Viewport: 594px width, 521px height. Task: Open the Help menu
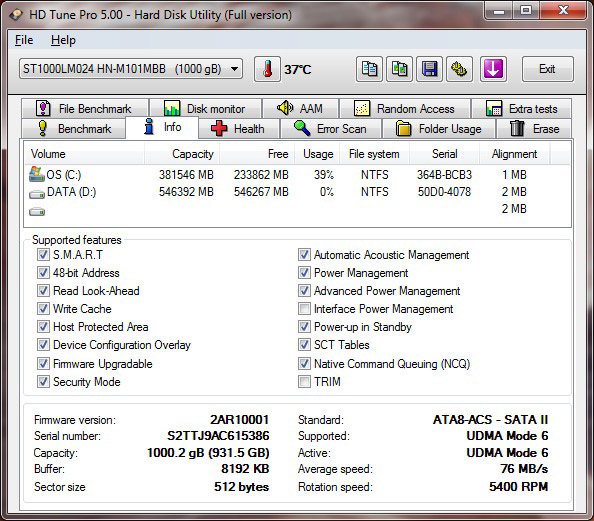tap(63, 40)
